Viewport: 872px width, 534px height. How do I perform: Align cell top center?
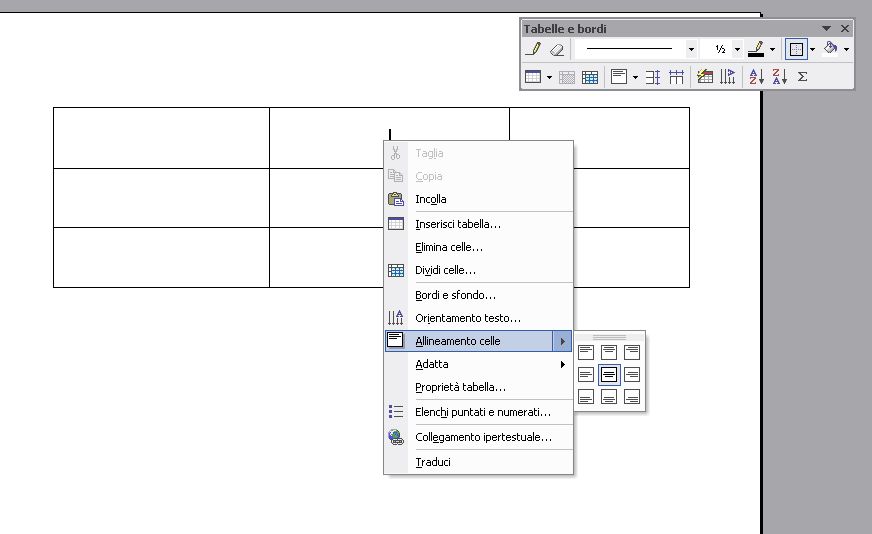[609, 352]
